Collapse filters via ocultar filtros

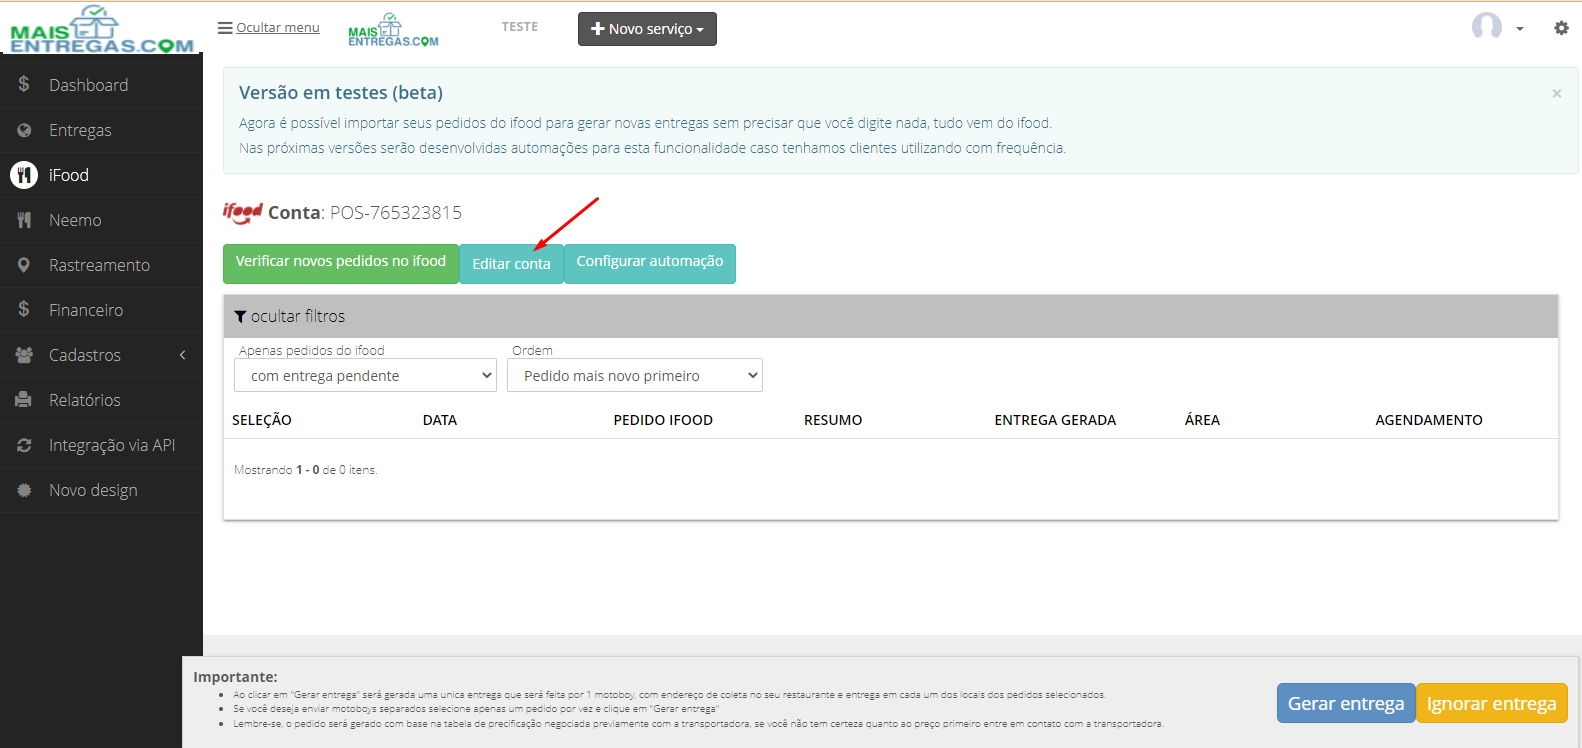290,316
